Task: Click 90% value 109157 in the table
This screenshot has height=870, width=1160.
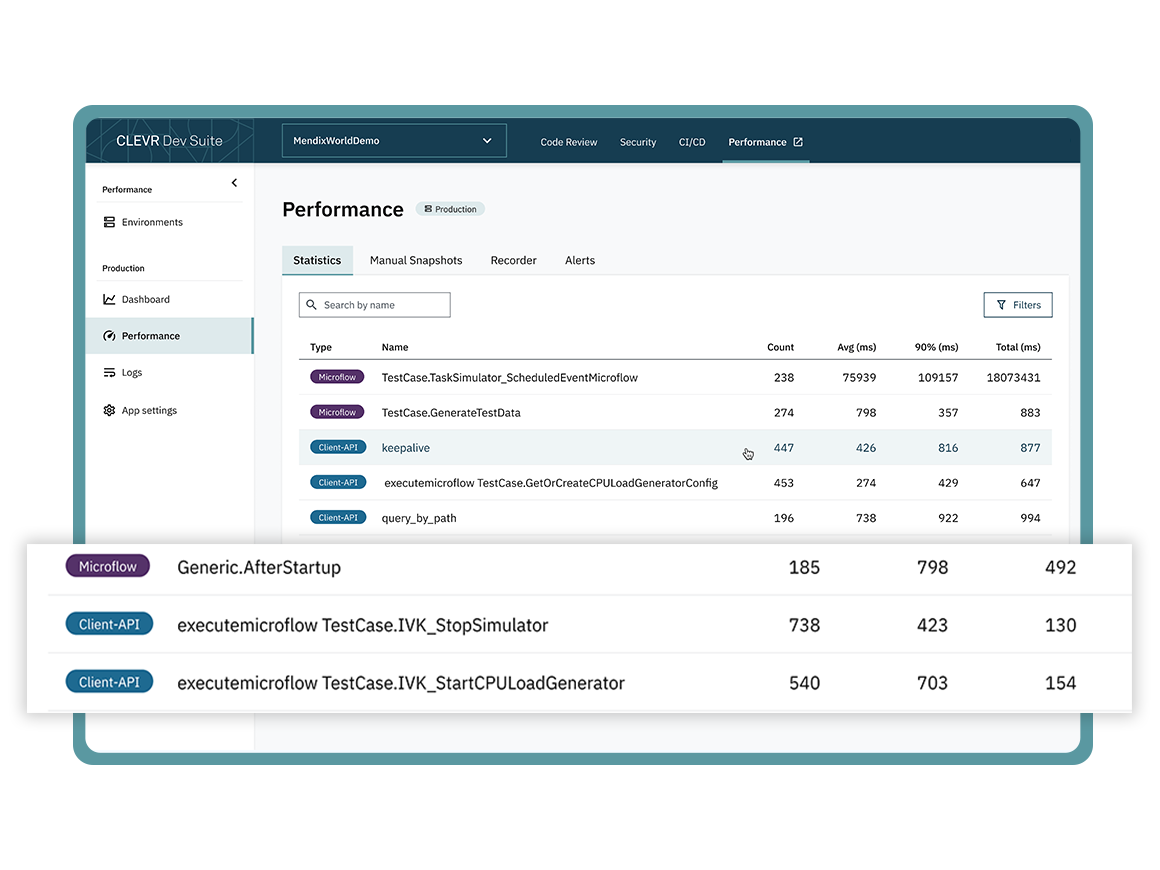Action: 938,377
